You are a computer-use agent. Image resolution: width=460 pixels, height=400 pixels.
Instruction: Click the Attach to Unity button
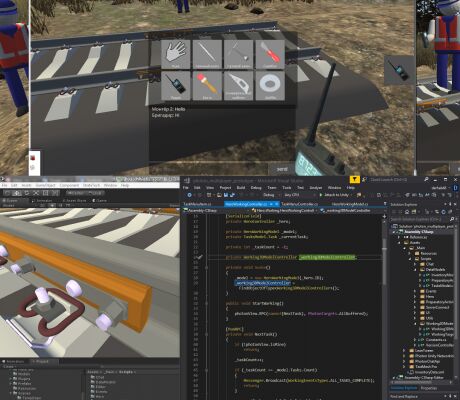[x=334, y=195]
